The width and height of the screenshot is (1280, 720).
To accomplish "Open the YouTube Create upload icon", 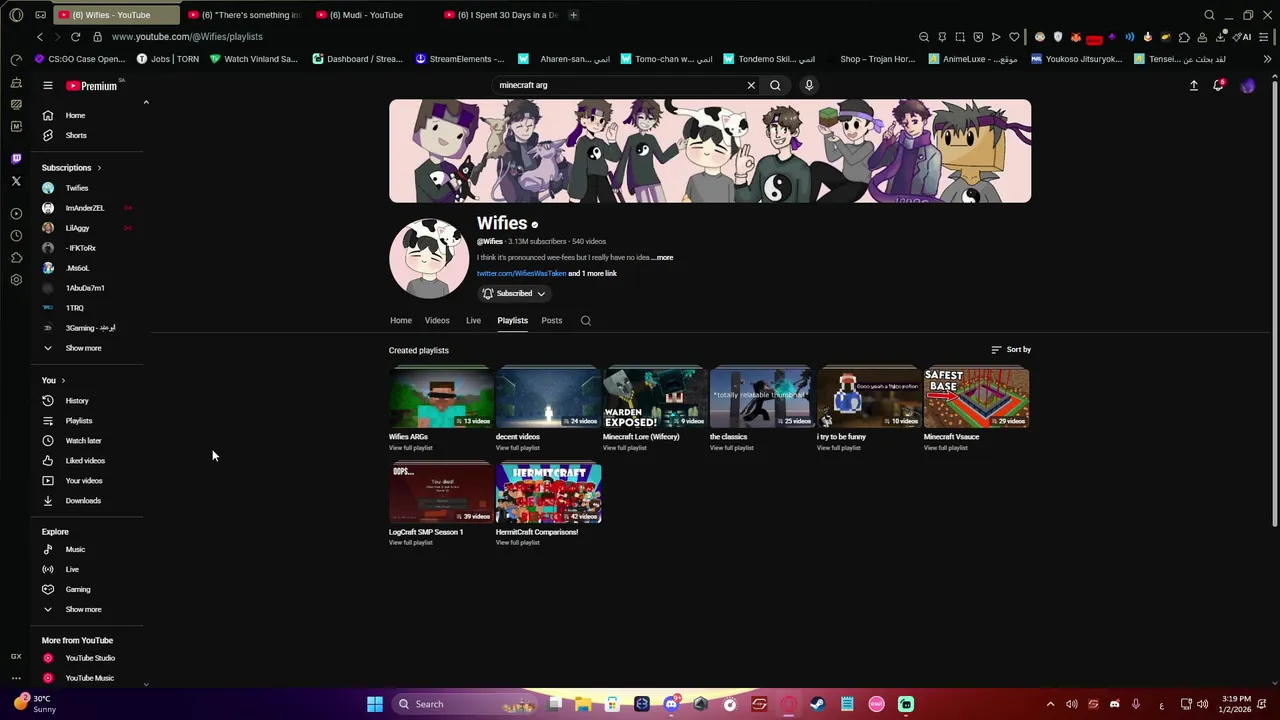I will tap(1193, 86).
